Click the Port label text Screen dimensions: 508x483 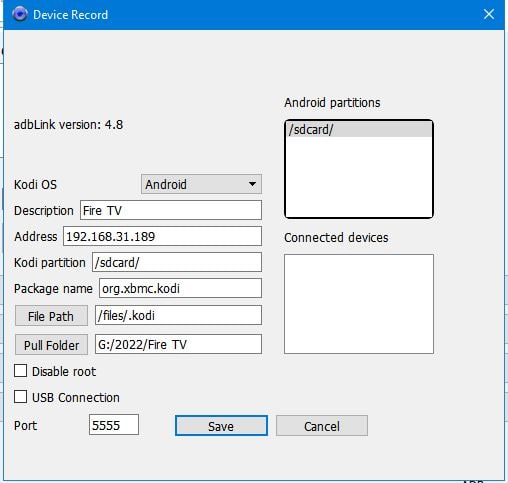point(25,426)
